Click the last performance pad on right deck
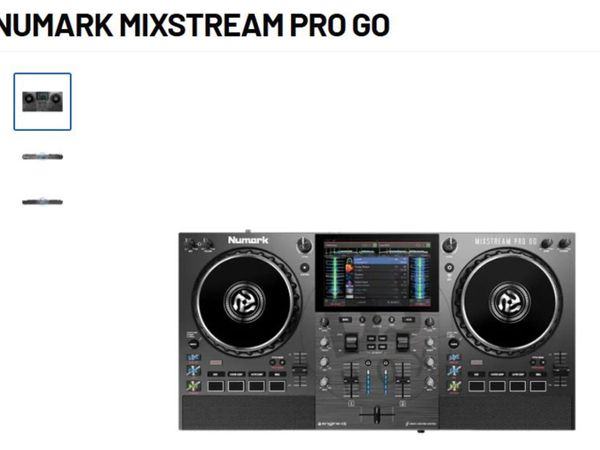The height and width of the screenshot is (450, 600). [x=538, y=386]
